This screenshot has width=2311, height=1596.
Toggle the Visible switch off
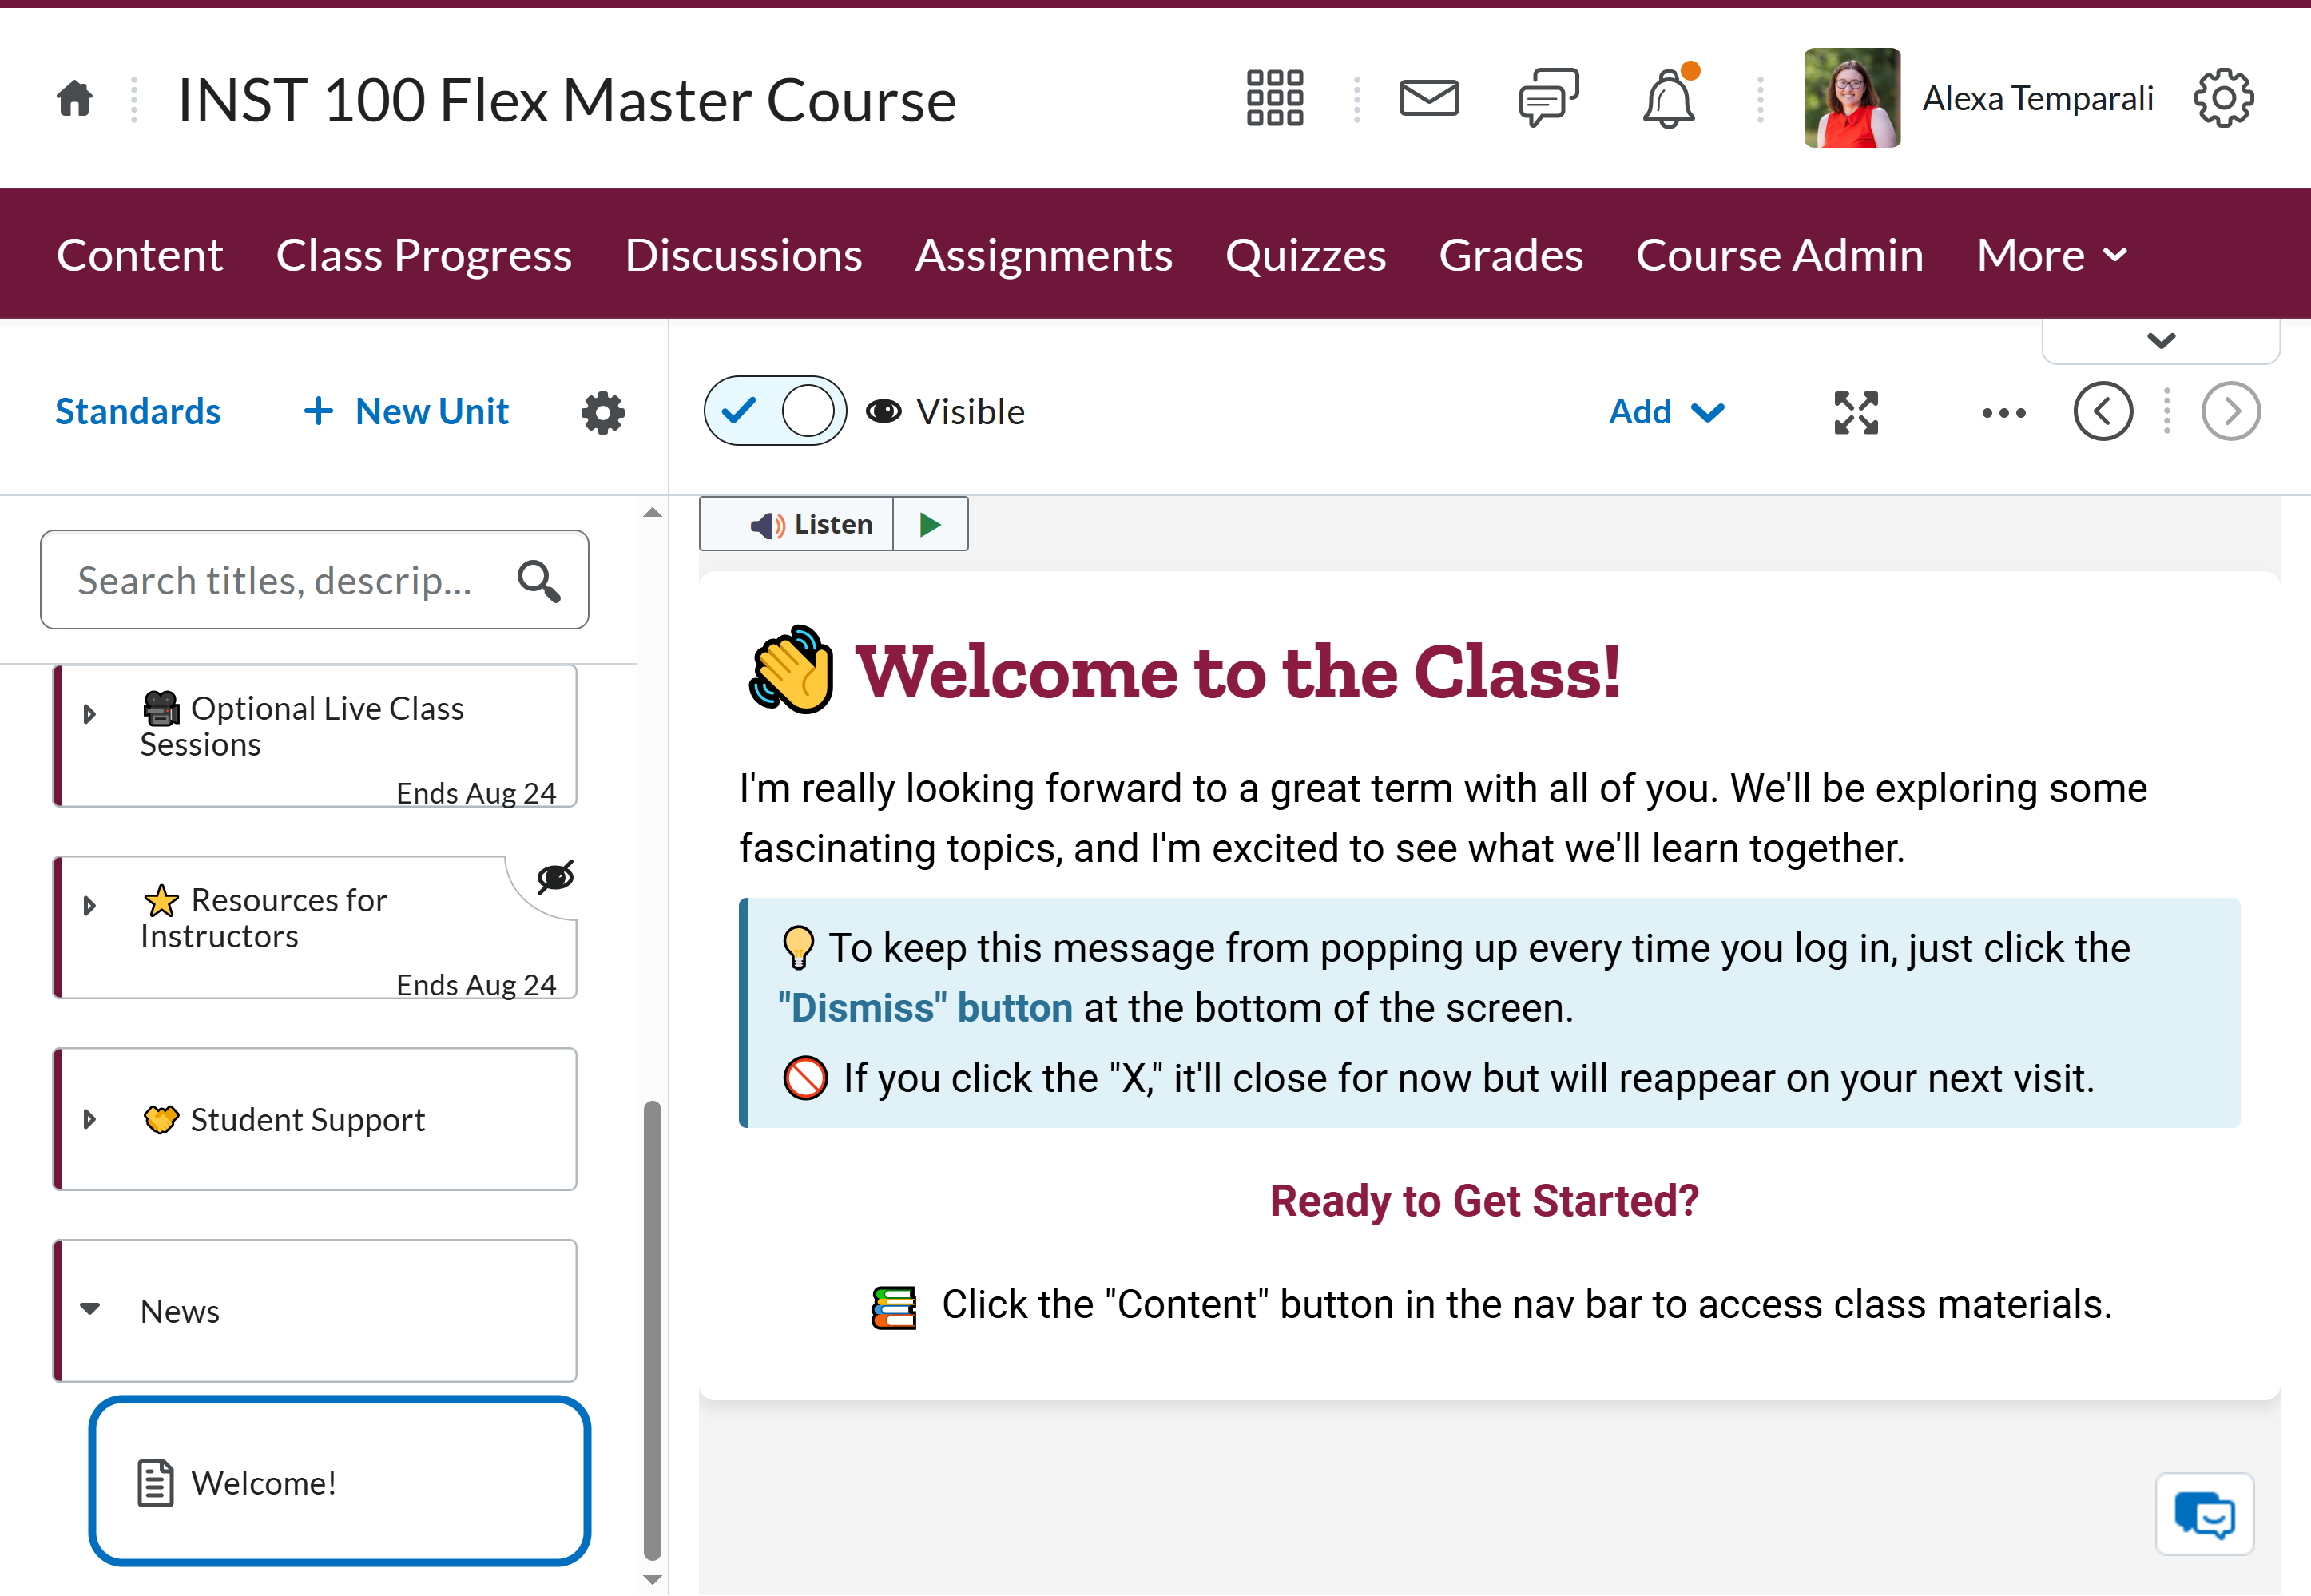click(x=775, y=411)
